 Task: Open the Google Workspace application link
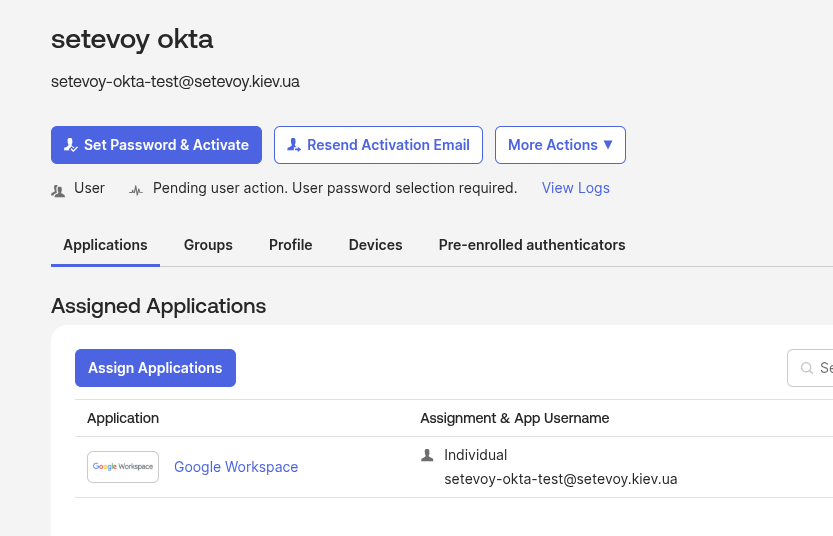click(x=236, y=467)
